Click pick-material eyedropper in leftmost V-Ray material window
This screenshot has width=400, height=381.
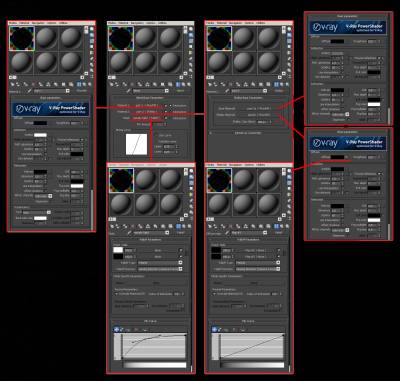(30, 91)
